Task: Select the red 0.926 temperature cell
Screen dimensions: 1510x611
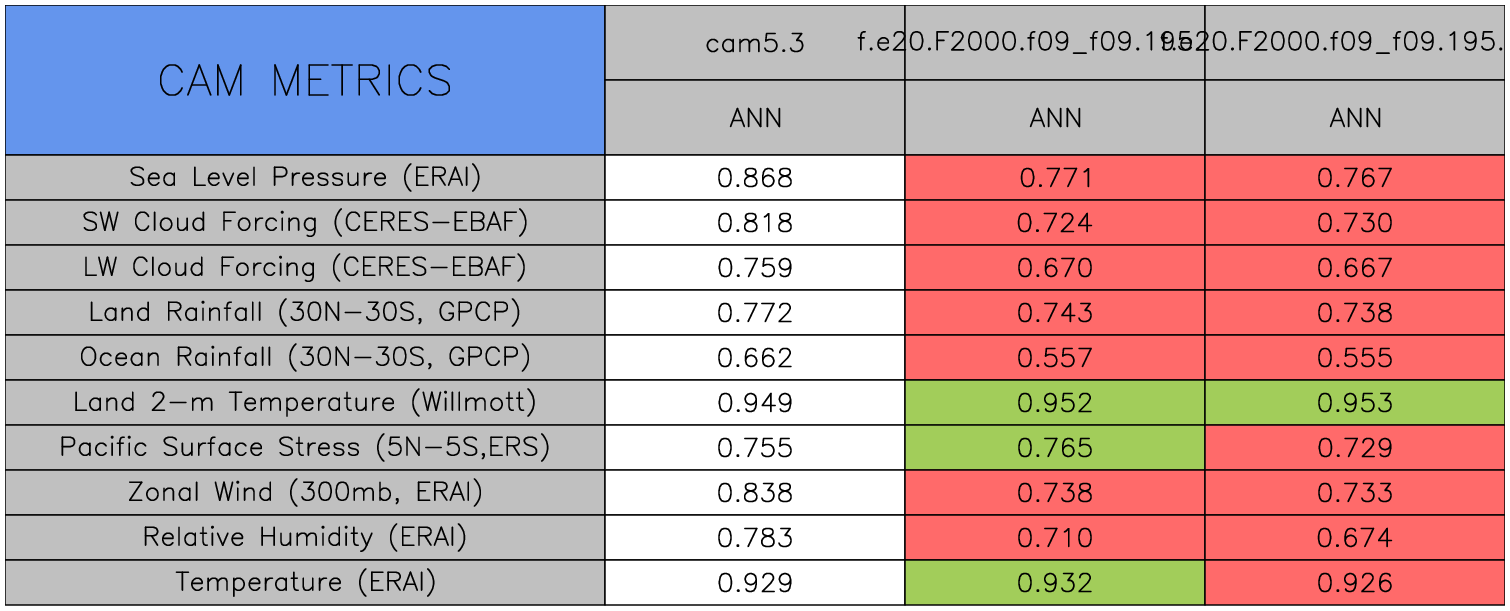Action: coord(1355,583)
